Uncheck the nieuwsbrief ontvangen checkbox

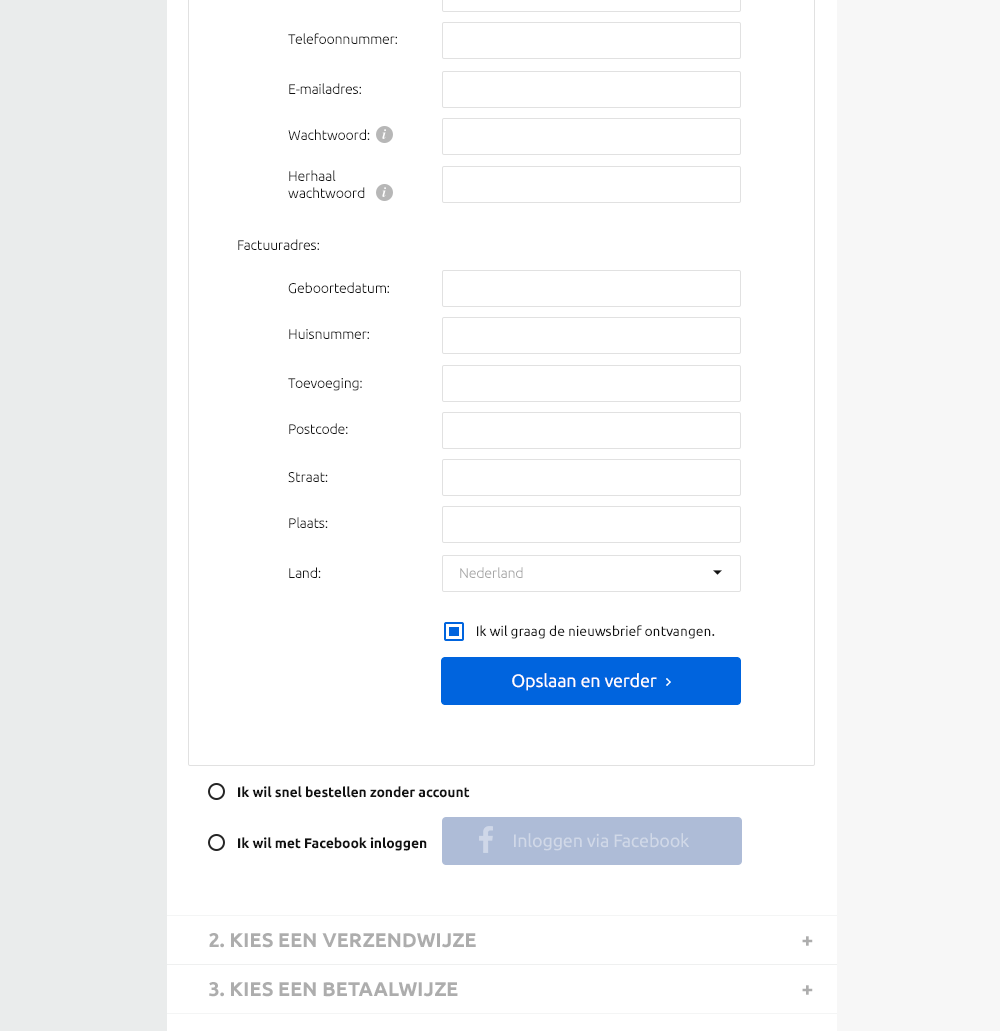click(x=454, y=631)
